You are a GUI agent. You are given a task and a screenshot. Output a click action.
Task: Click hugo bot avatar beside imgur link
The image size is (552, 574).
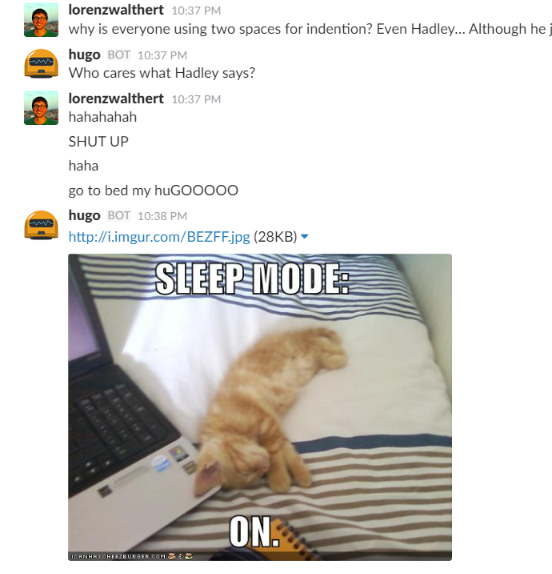41,225
